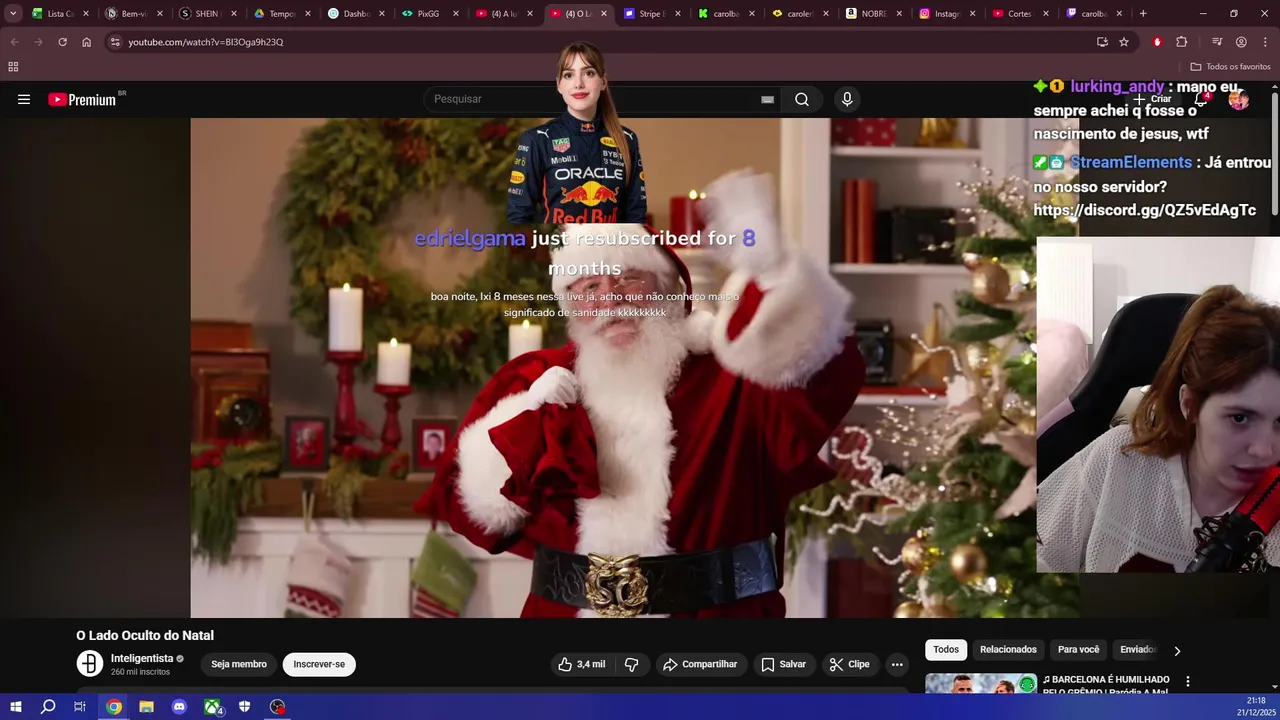Image resolution: width=1280 pixels, height=720 pixels.
Task: Open OBS Studio from the taskbar
Action: point(277,707)
